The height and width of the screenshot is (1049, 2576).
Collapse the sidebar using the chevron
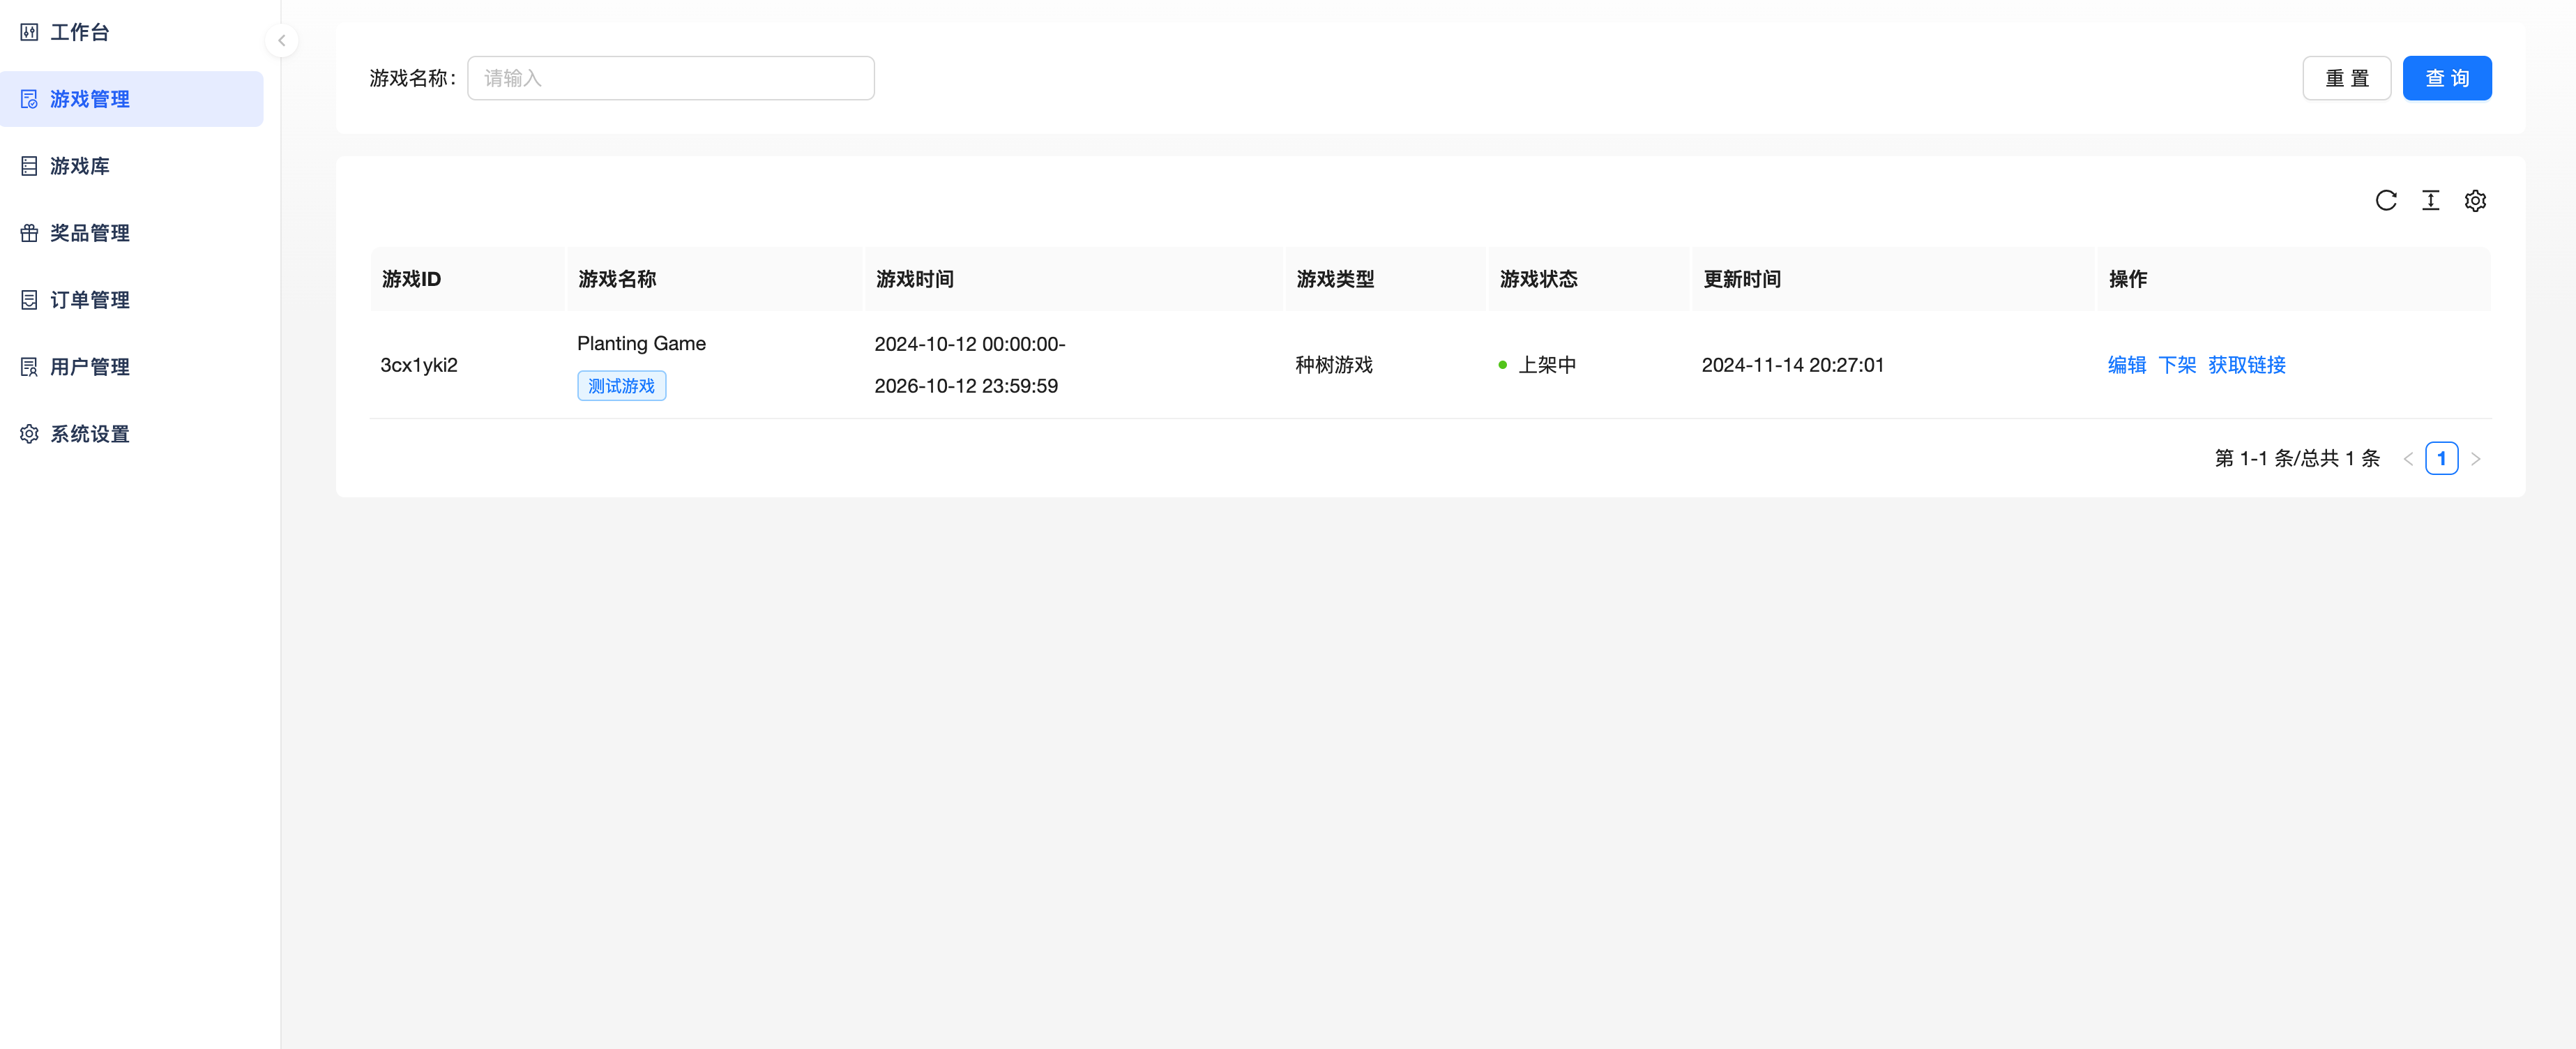click(x=282, y=41)
